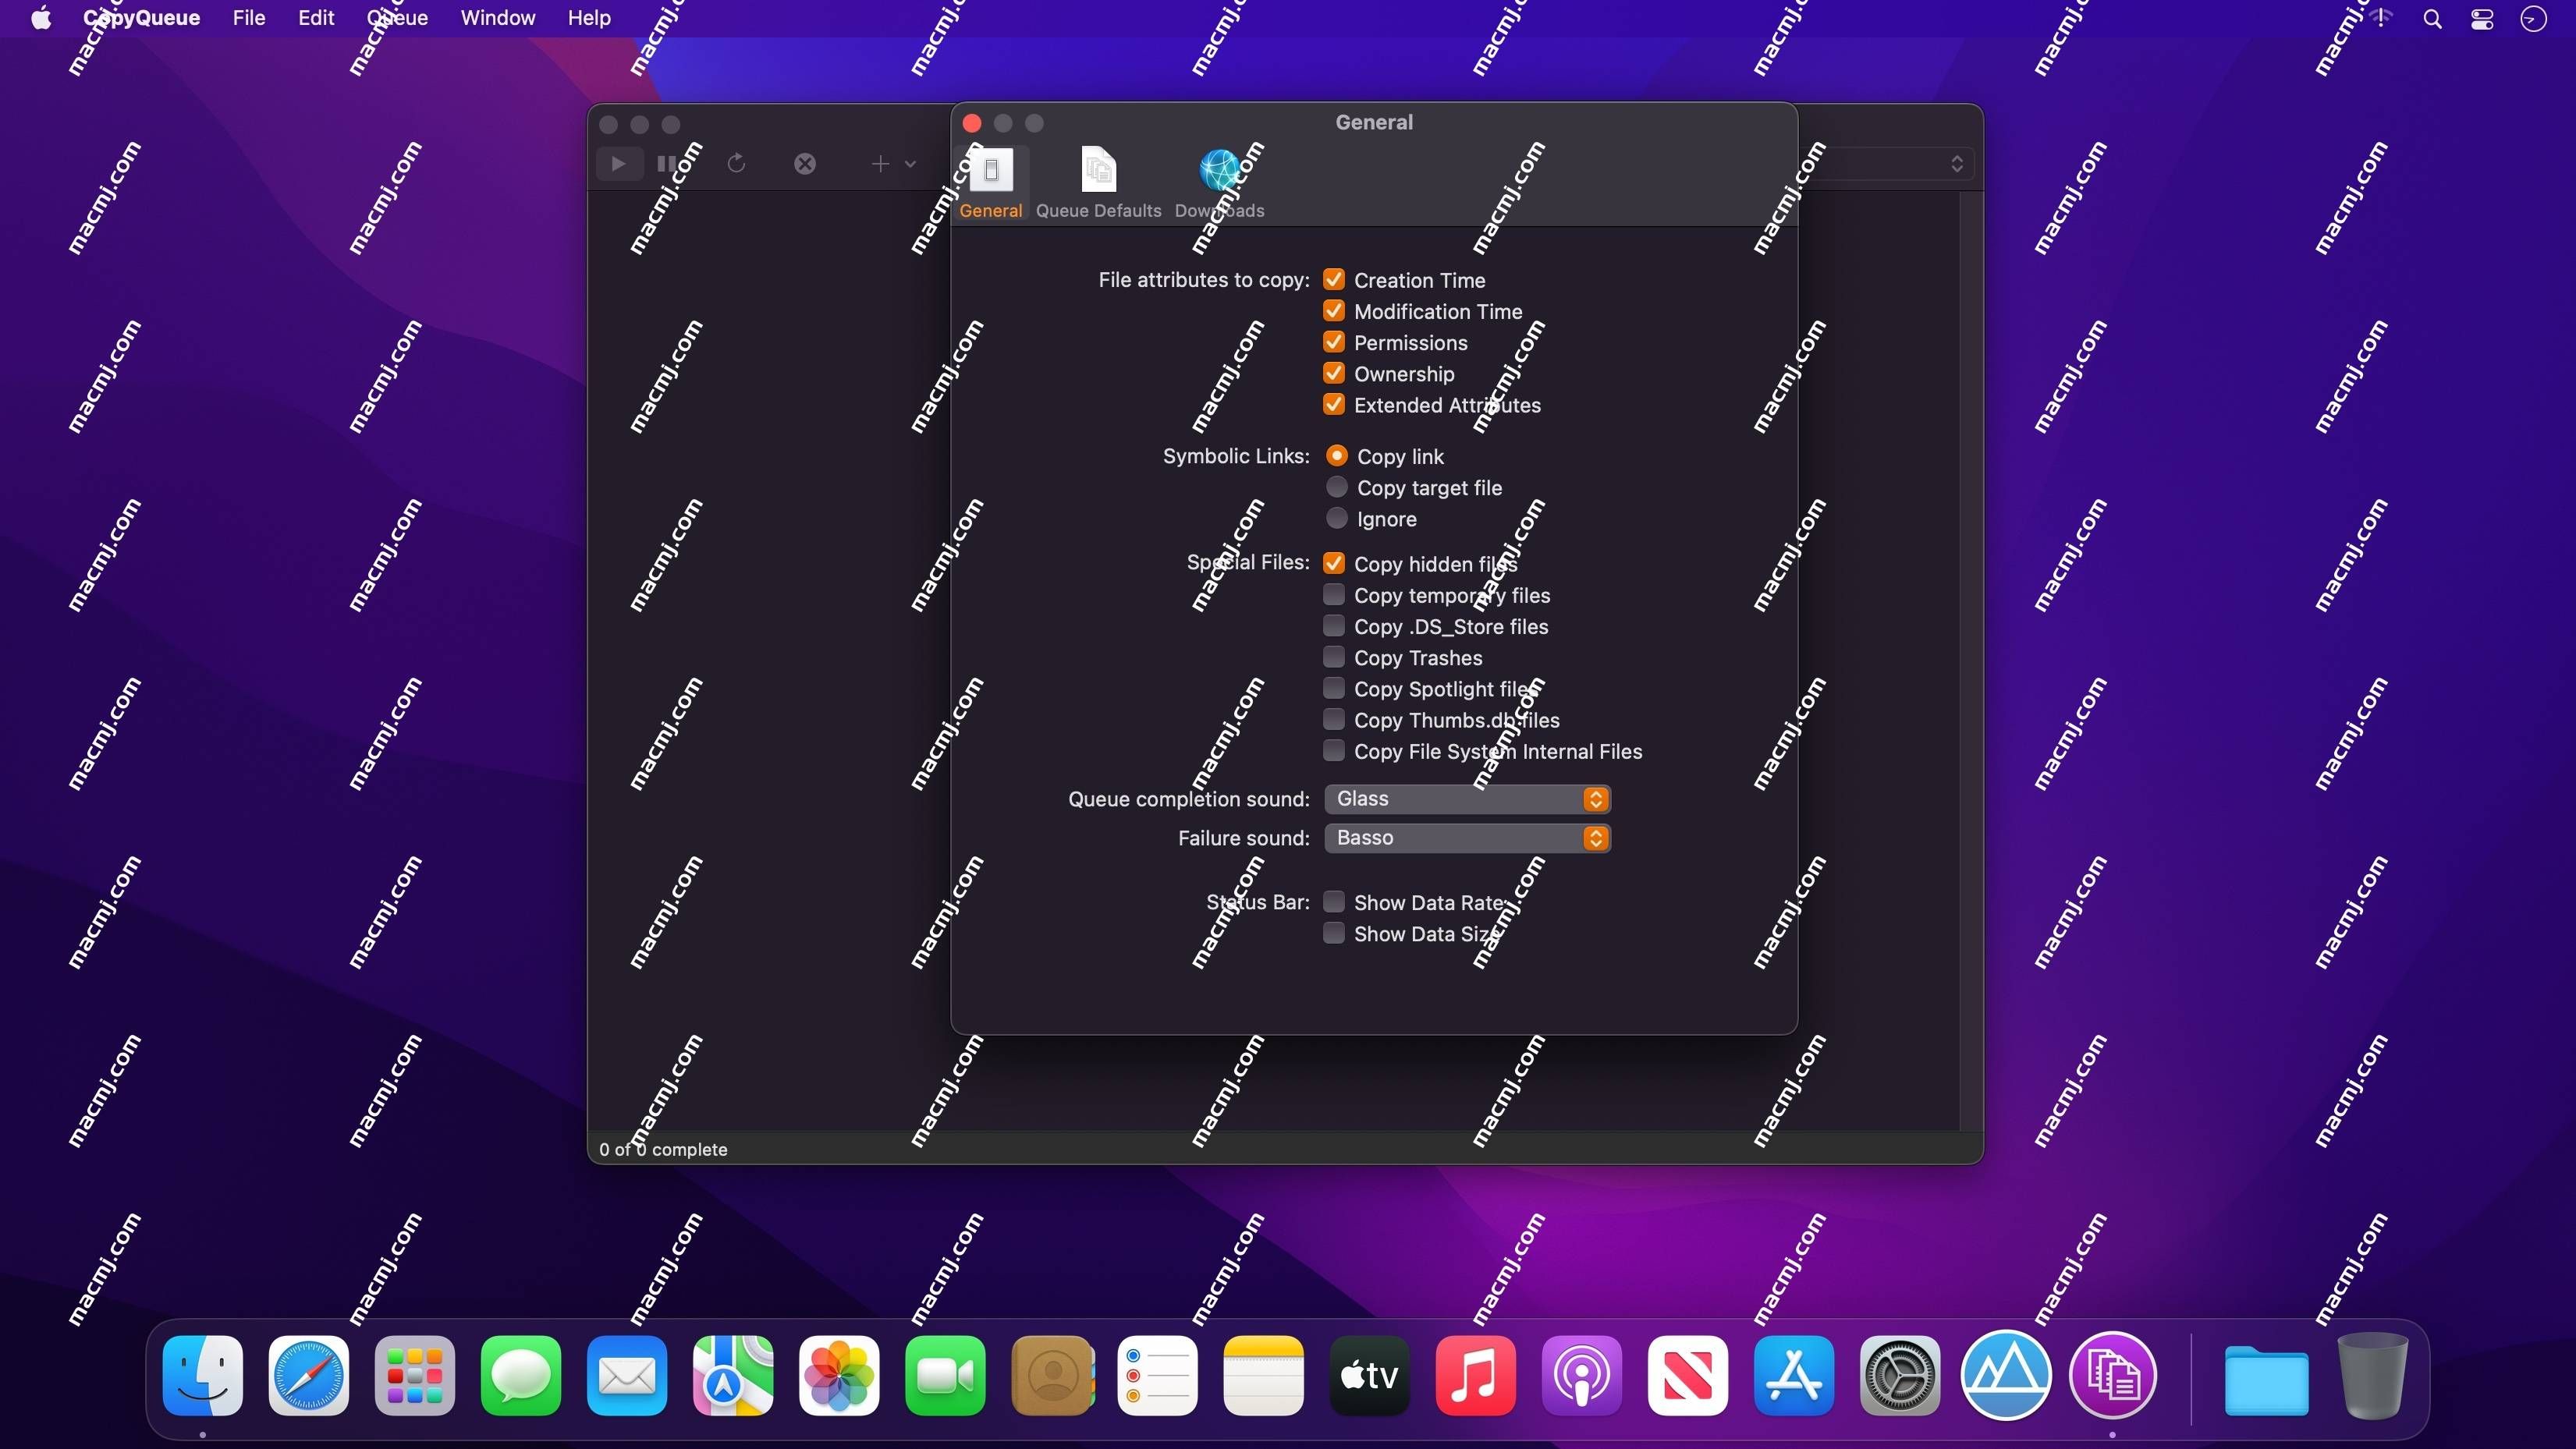Viewport: 2576px width, 1449px height.
Task: Expand Failure sound dropdown selector
Action: coord(1592,837)
